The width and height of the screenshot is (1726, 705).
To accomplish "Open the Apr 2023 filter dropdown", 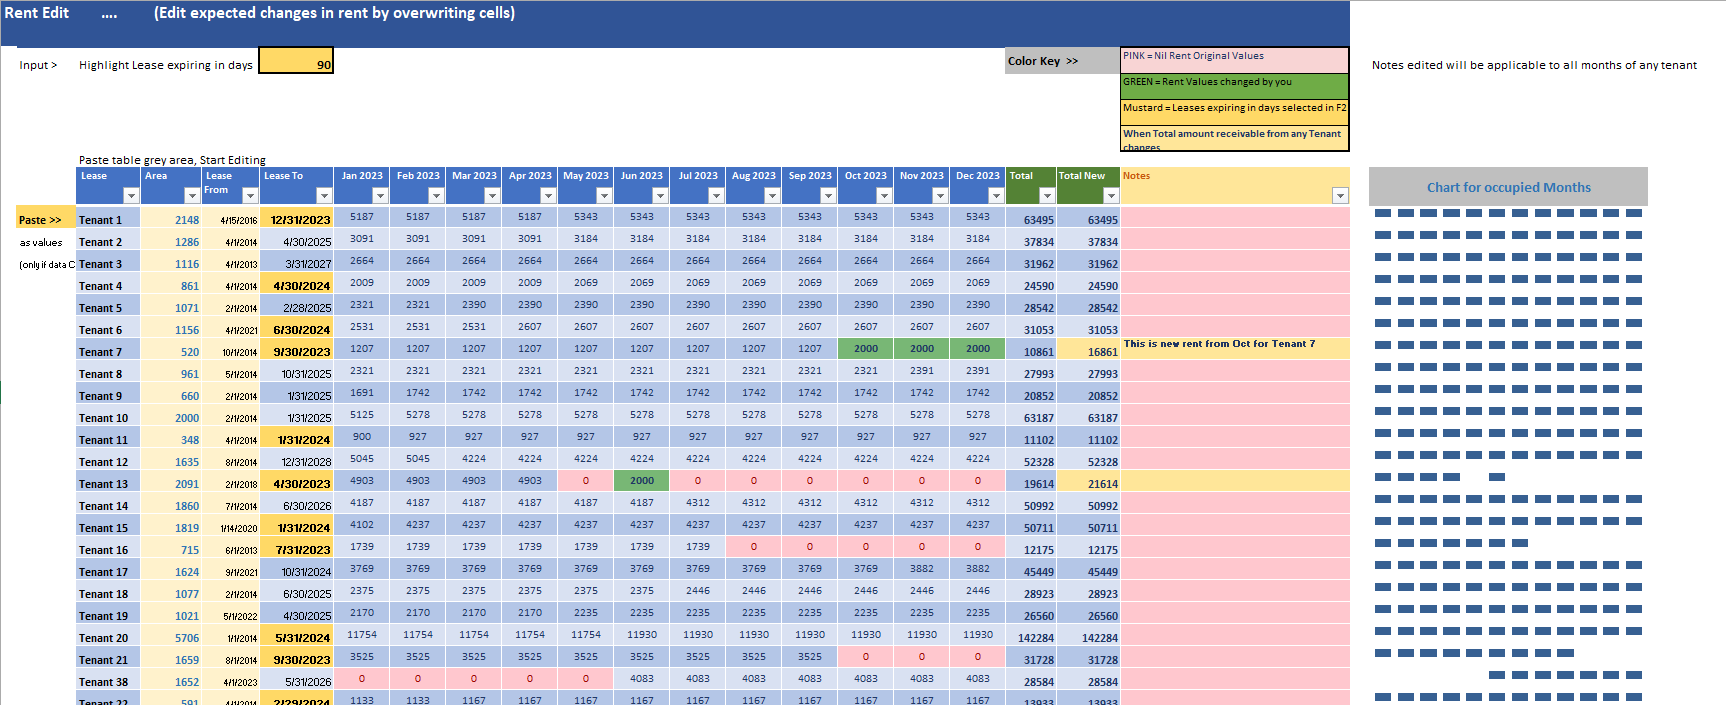I will coord(548,196).
